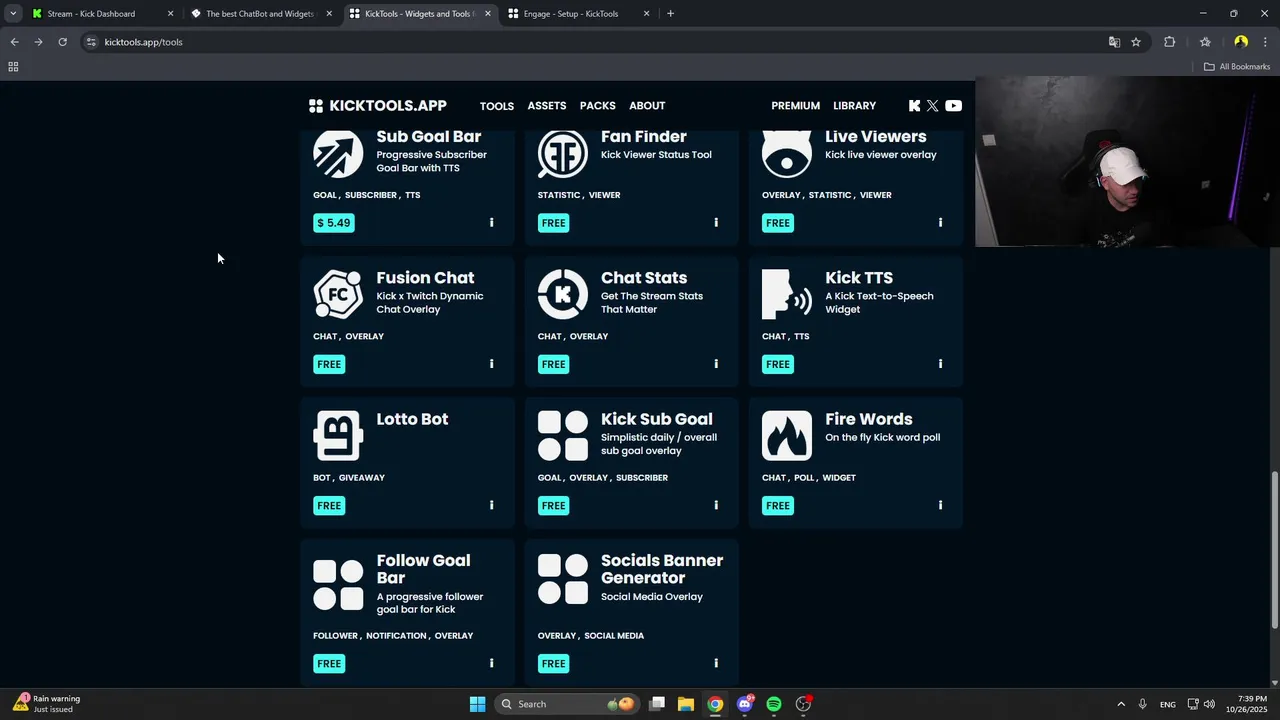1280x720 pixels.
Task: Click the Fire Words flame icon
Action: [x=787, y=435]
